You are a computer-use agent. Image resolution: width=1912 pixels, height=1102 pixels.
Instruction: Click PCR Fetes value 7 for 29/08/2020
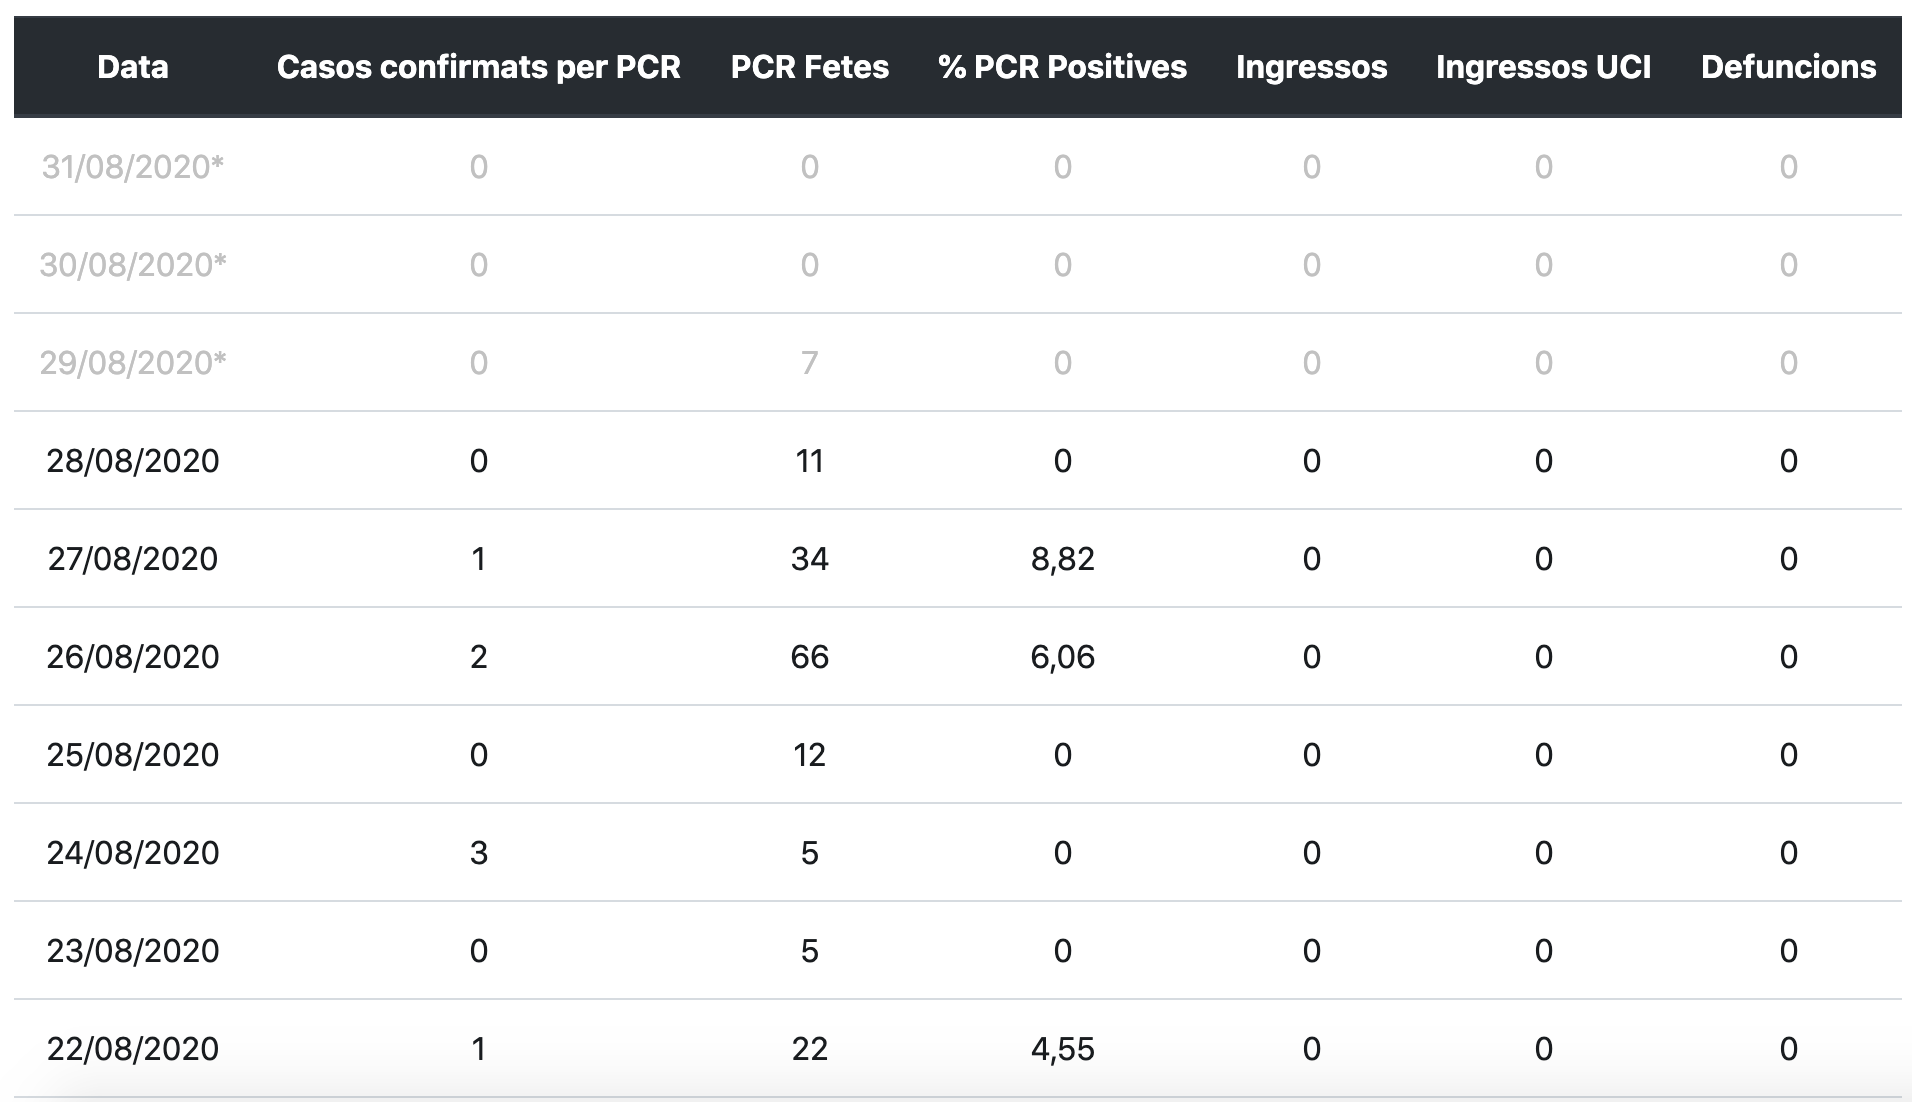click(809, 362)
